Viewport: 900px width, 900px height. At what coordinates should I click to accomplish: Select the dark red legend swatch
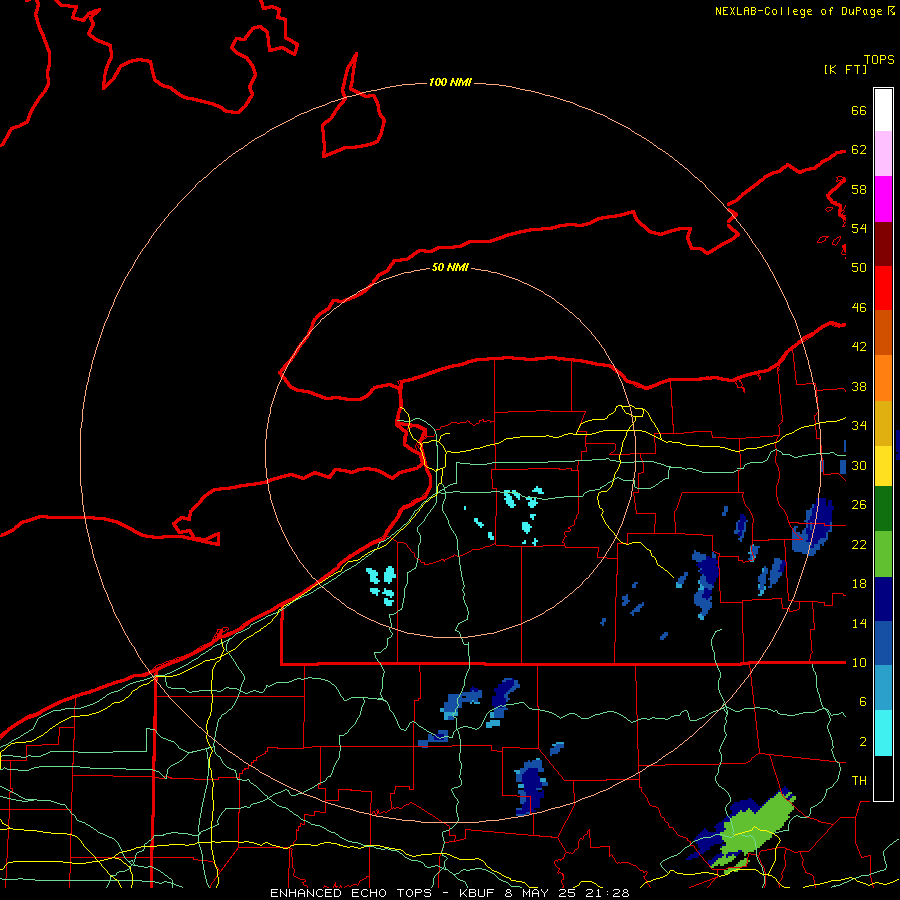[883, 244]
